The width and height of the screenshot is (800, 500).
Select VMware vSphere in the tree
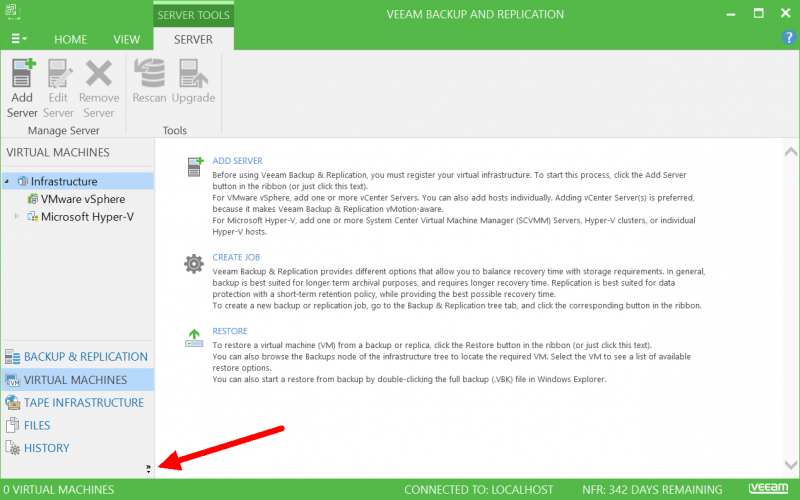[83, 199]
